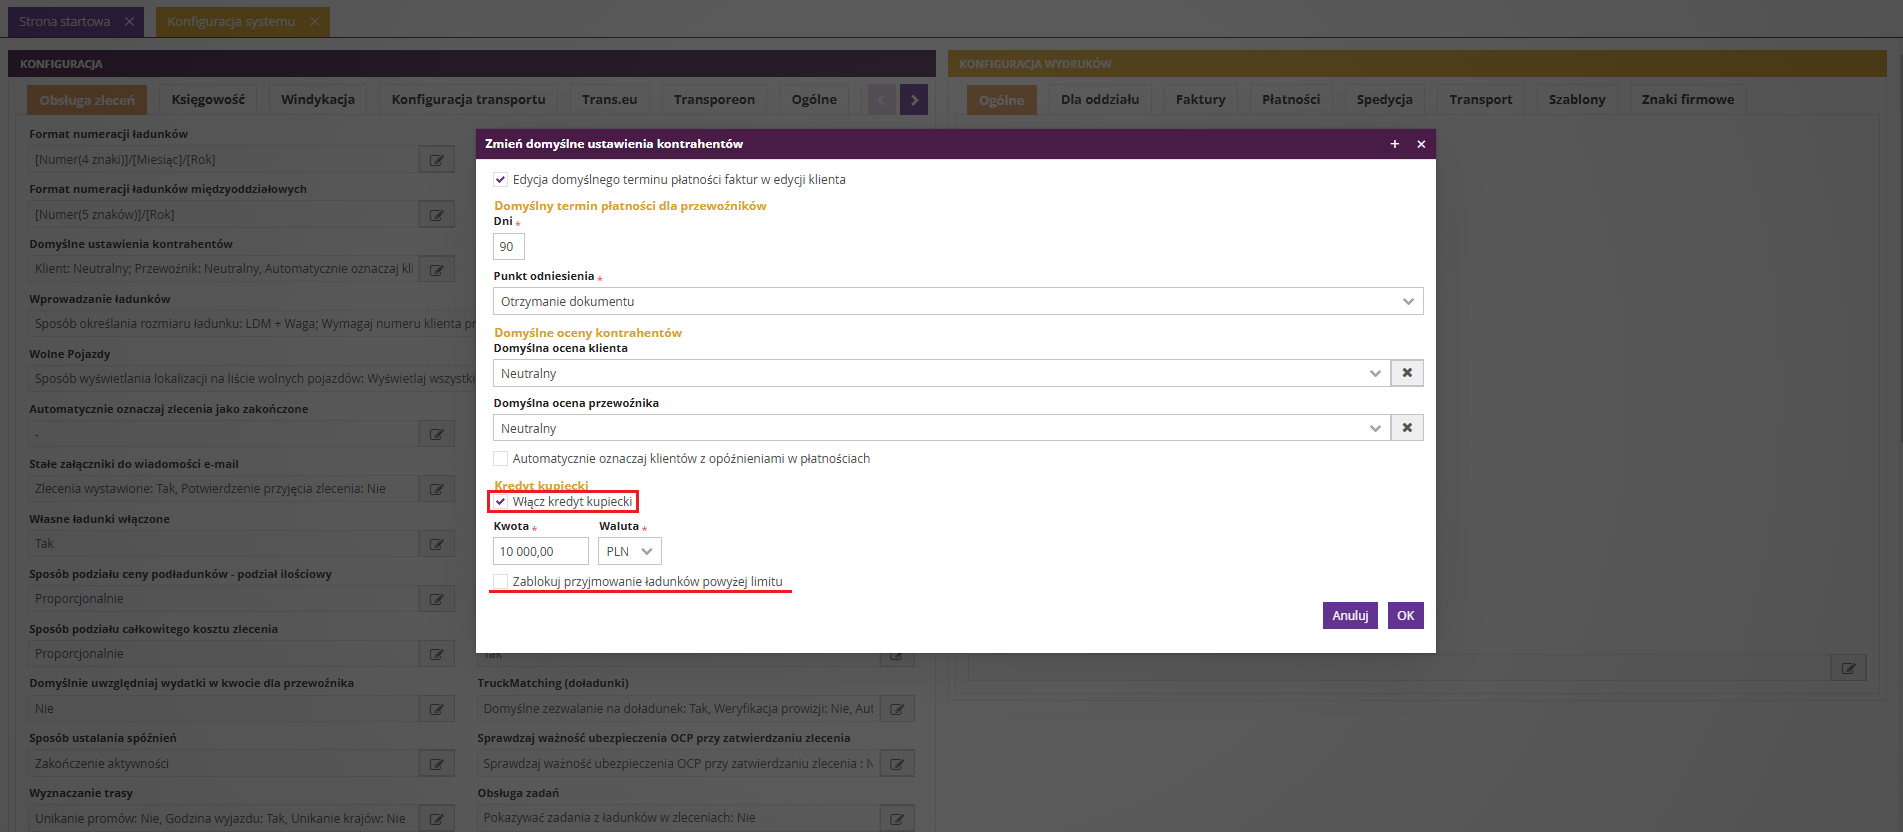Open Konfiguracja transportu tab
This screenshot has width=1903, height=832.
[x=469, y=100]
